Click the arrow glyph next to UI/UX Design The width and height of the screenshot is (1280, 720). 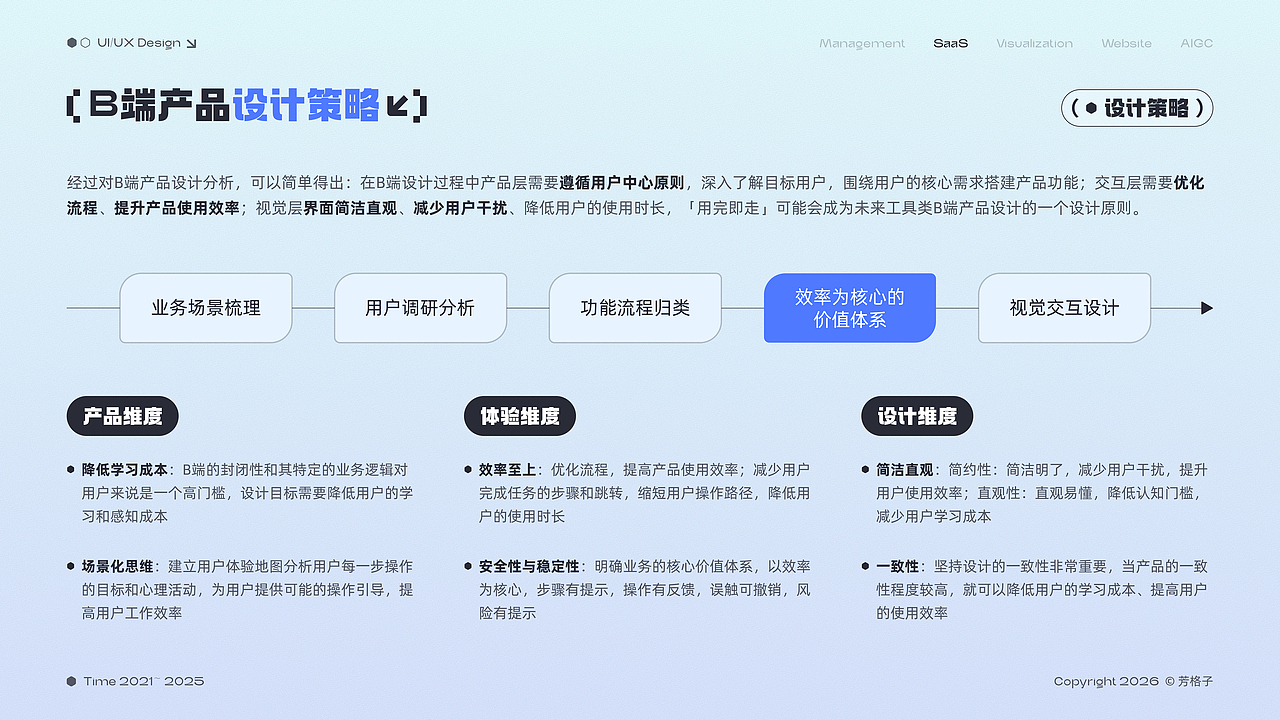click(192, 43)
